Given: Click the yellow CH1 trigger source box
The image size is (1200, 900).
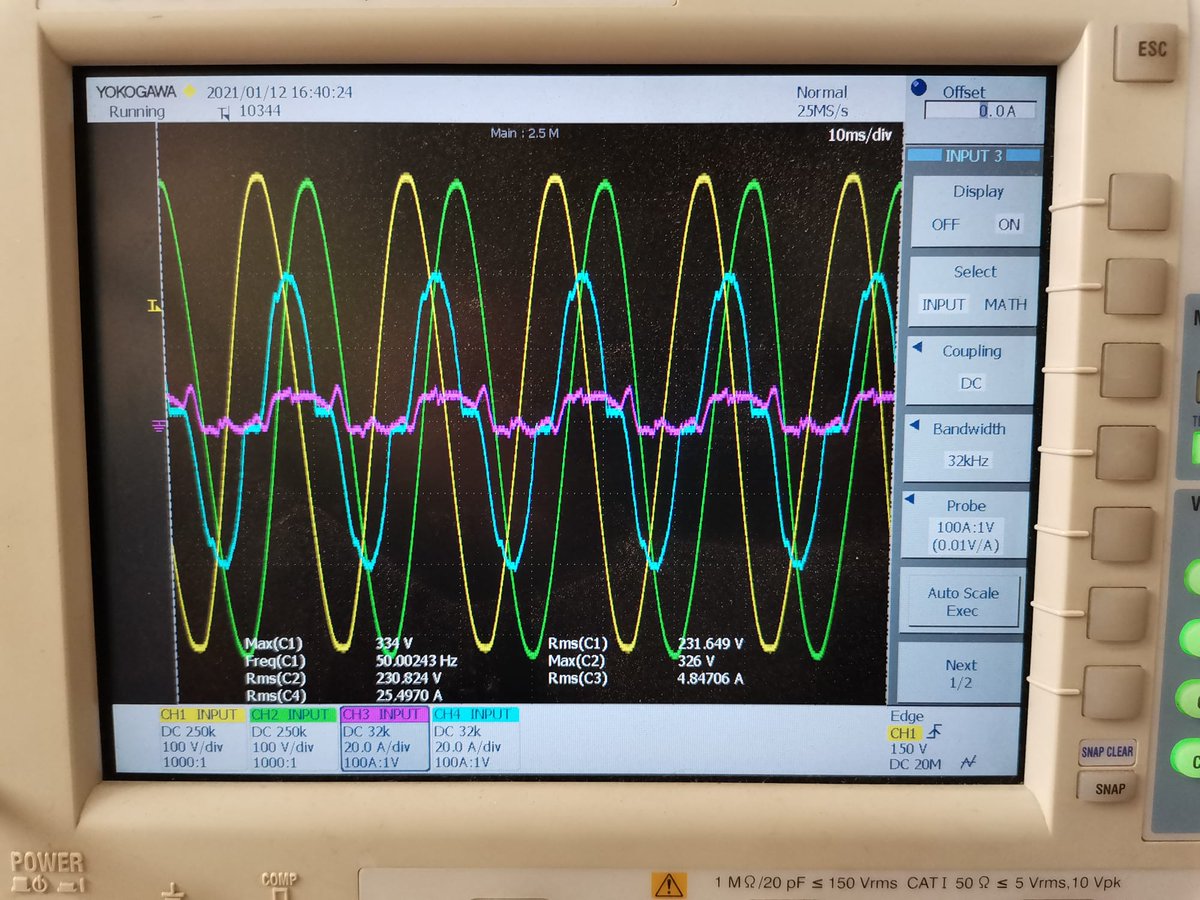Looking at the screenshot, I should pos(903,732).
